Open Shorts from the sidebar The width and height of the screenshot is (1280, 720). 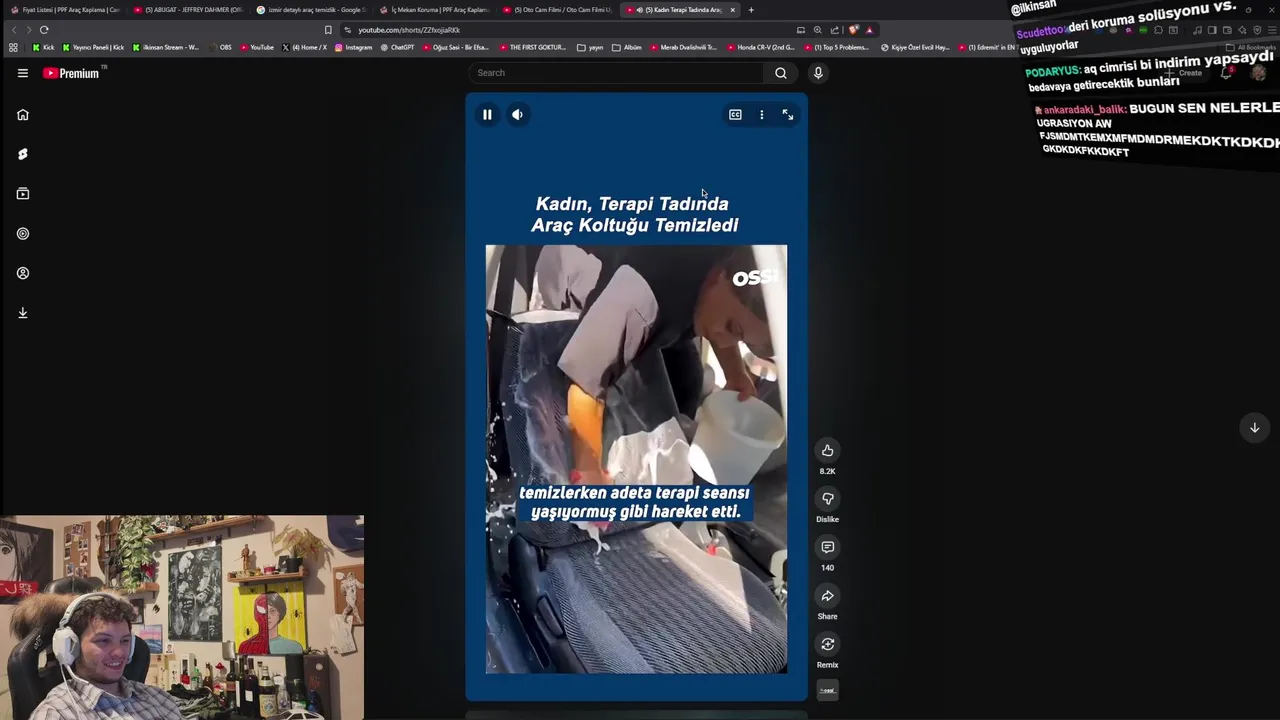point(22,154)
